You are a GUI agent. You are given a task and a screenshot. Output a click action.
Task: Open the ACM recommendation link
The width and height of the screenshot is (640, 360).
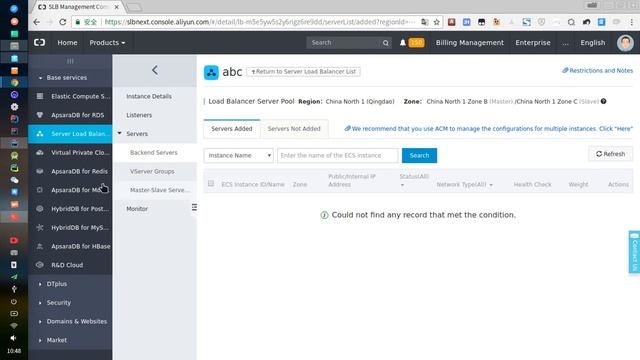[x=489, y=129]
